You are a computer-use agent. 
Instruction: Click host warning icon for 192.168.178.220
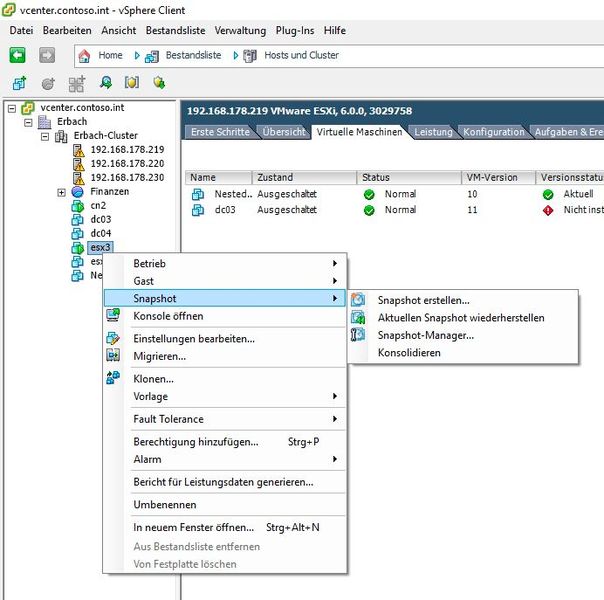[x=79, y=164]
